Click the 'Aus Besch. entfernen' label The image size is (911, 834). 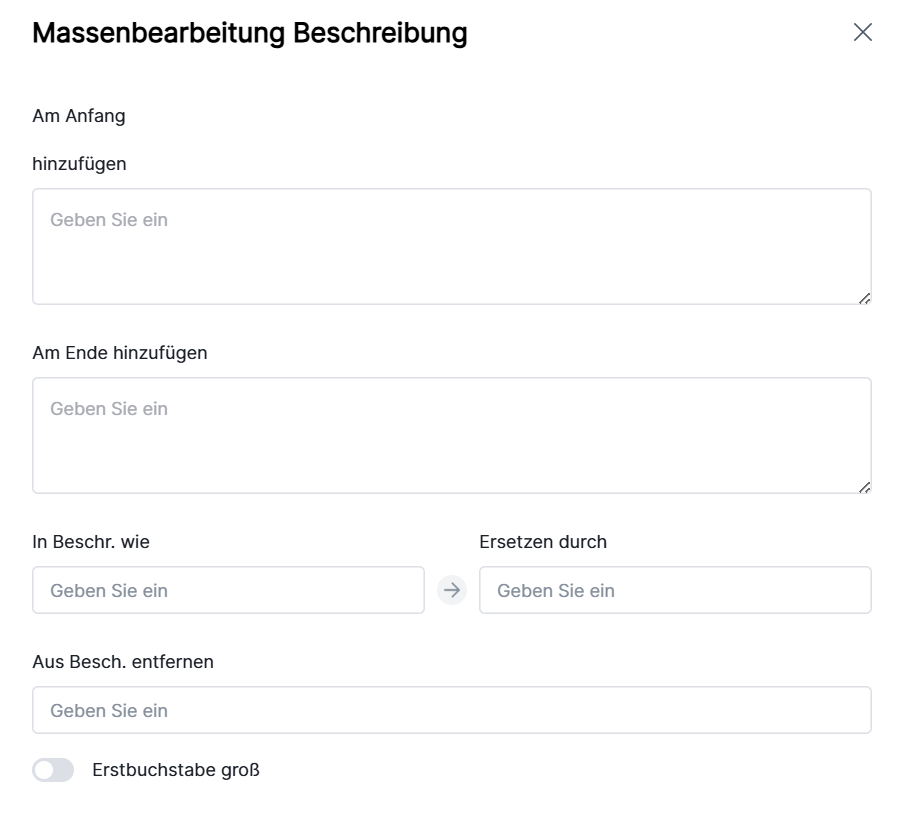(123, 661)
